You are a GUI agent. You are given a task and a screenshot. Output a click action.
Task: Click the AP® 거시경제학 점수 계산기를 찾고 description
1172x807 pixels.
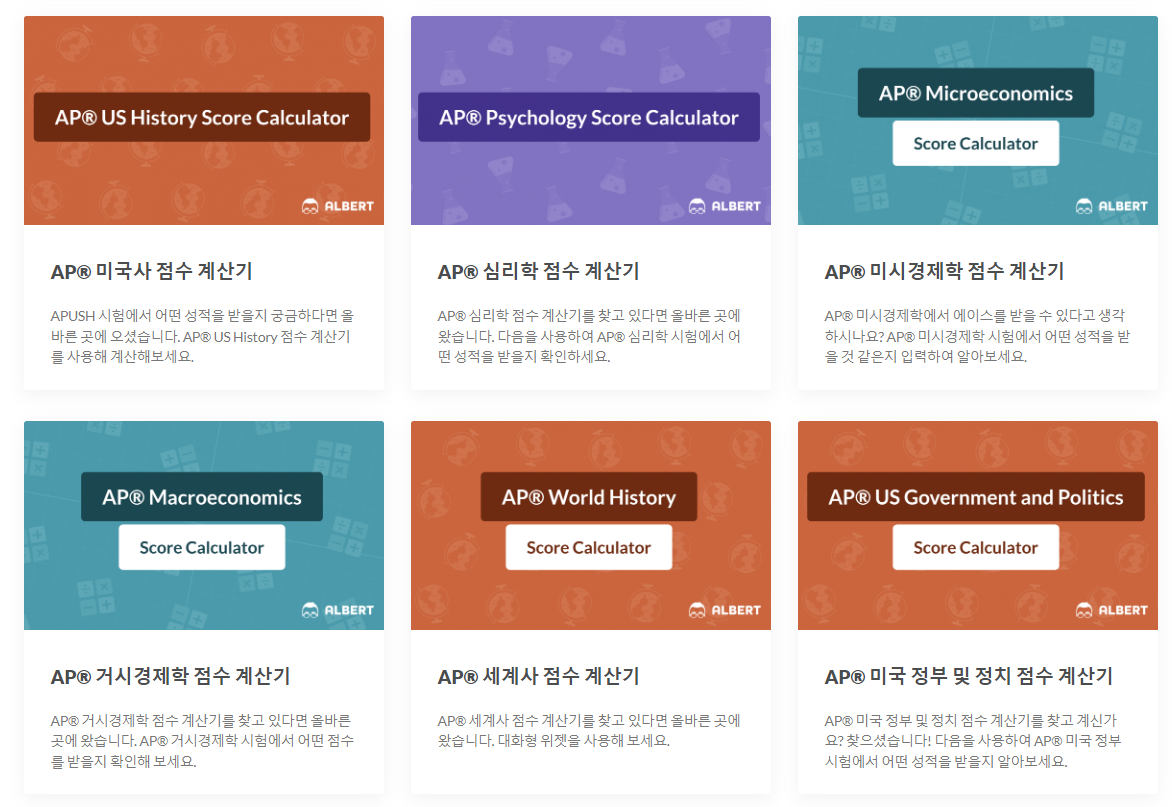coord(202,741)
